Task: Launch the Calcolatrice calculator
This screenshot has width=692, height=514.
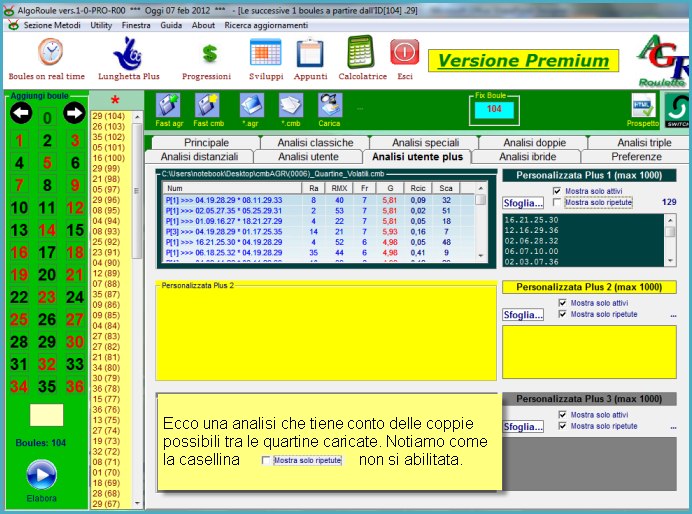Action: coord(361,52)
